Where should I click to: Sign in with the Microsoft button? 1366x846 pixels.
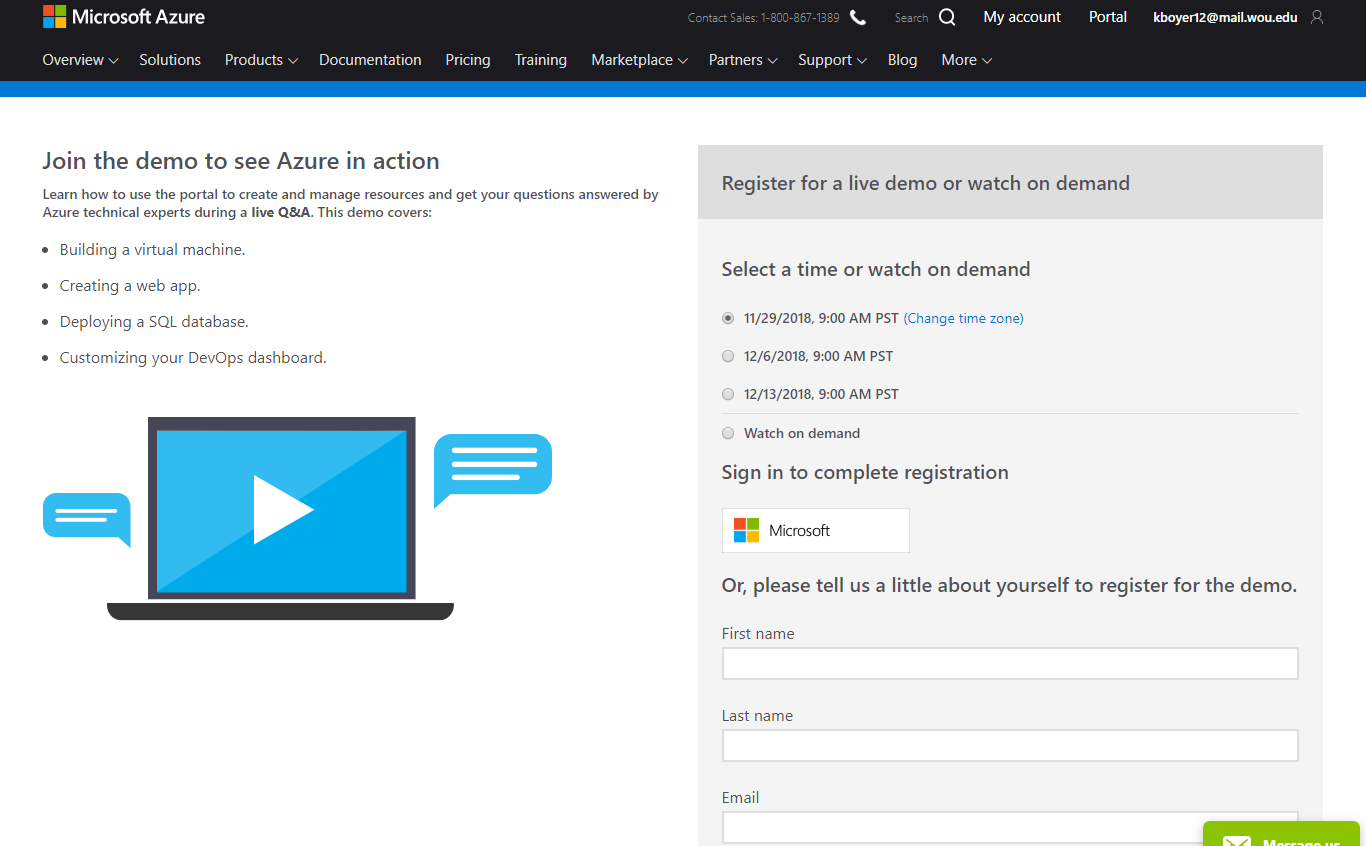[x=816, y=530]
